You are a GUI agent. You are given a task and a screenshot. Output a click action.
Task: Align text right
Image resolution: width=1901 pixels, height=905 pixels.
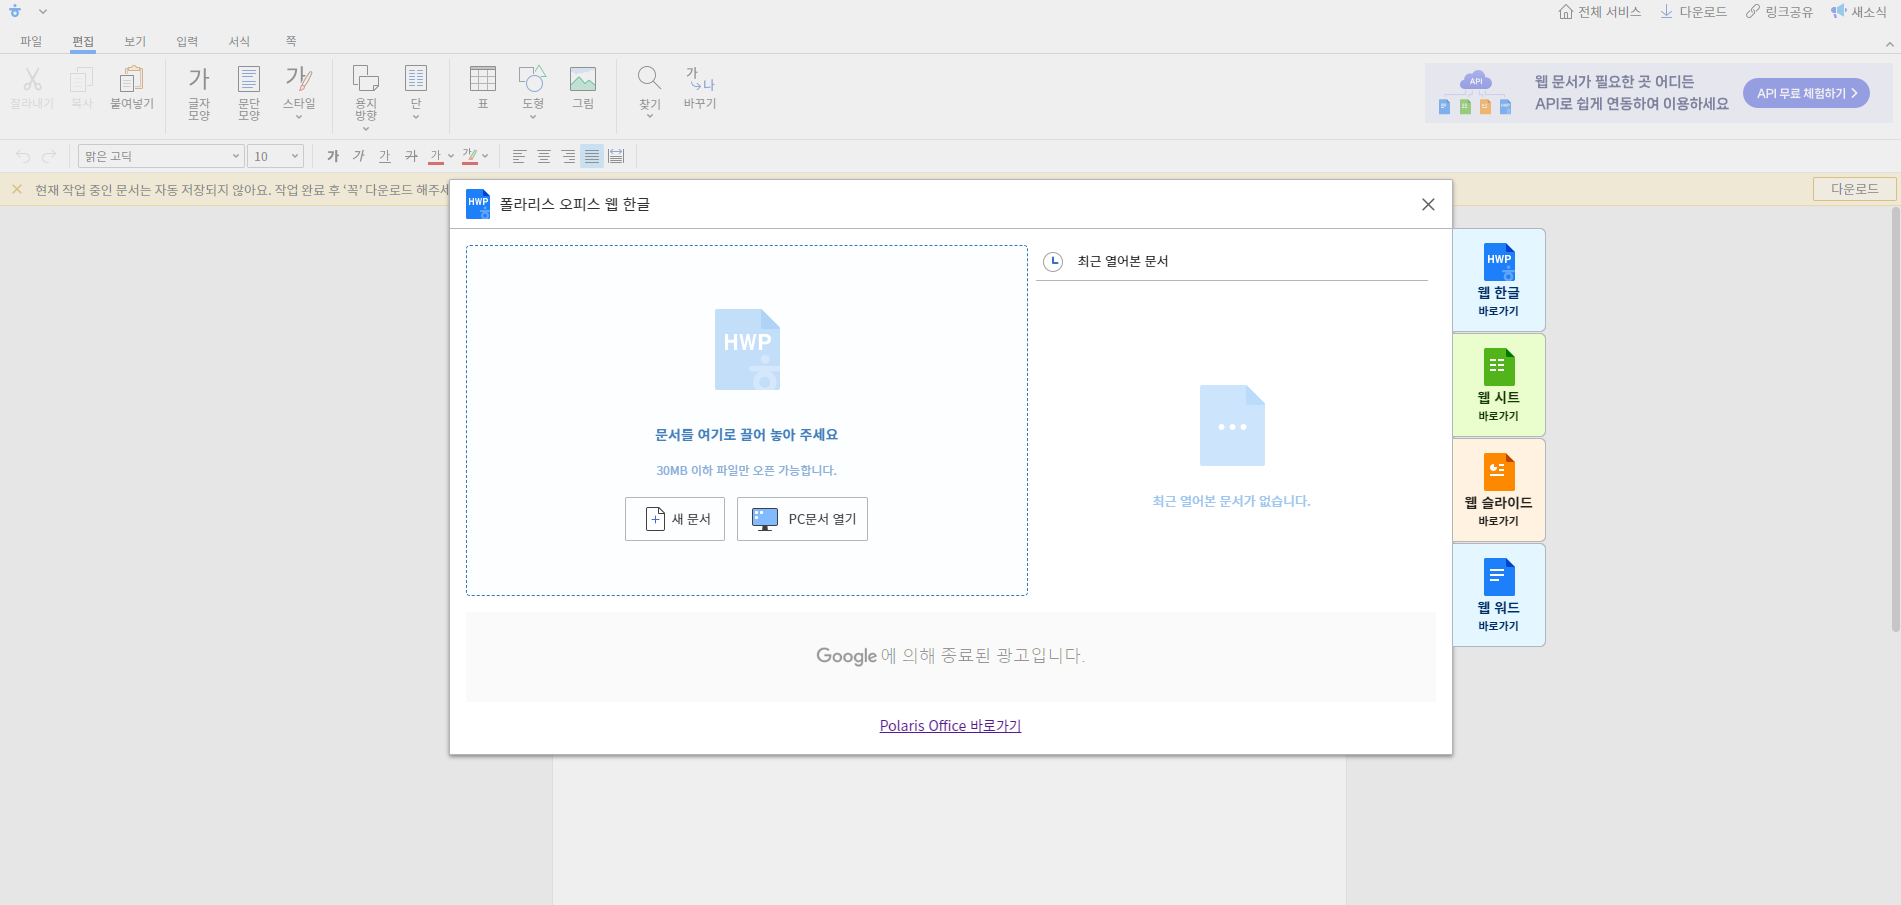[568, 156]
